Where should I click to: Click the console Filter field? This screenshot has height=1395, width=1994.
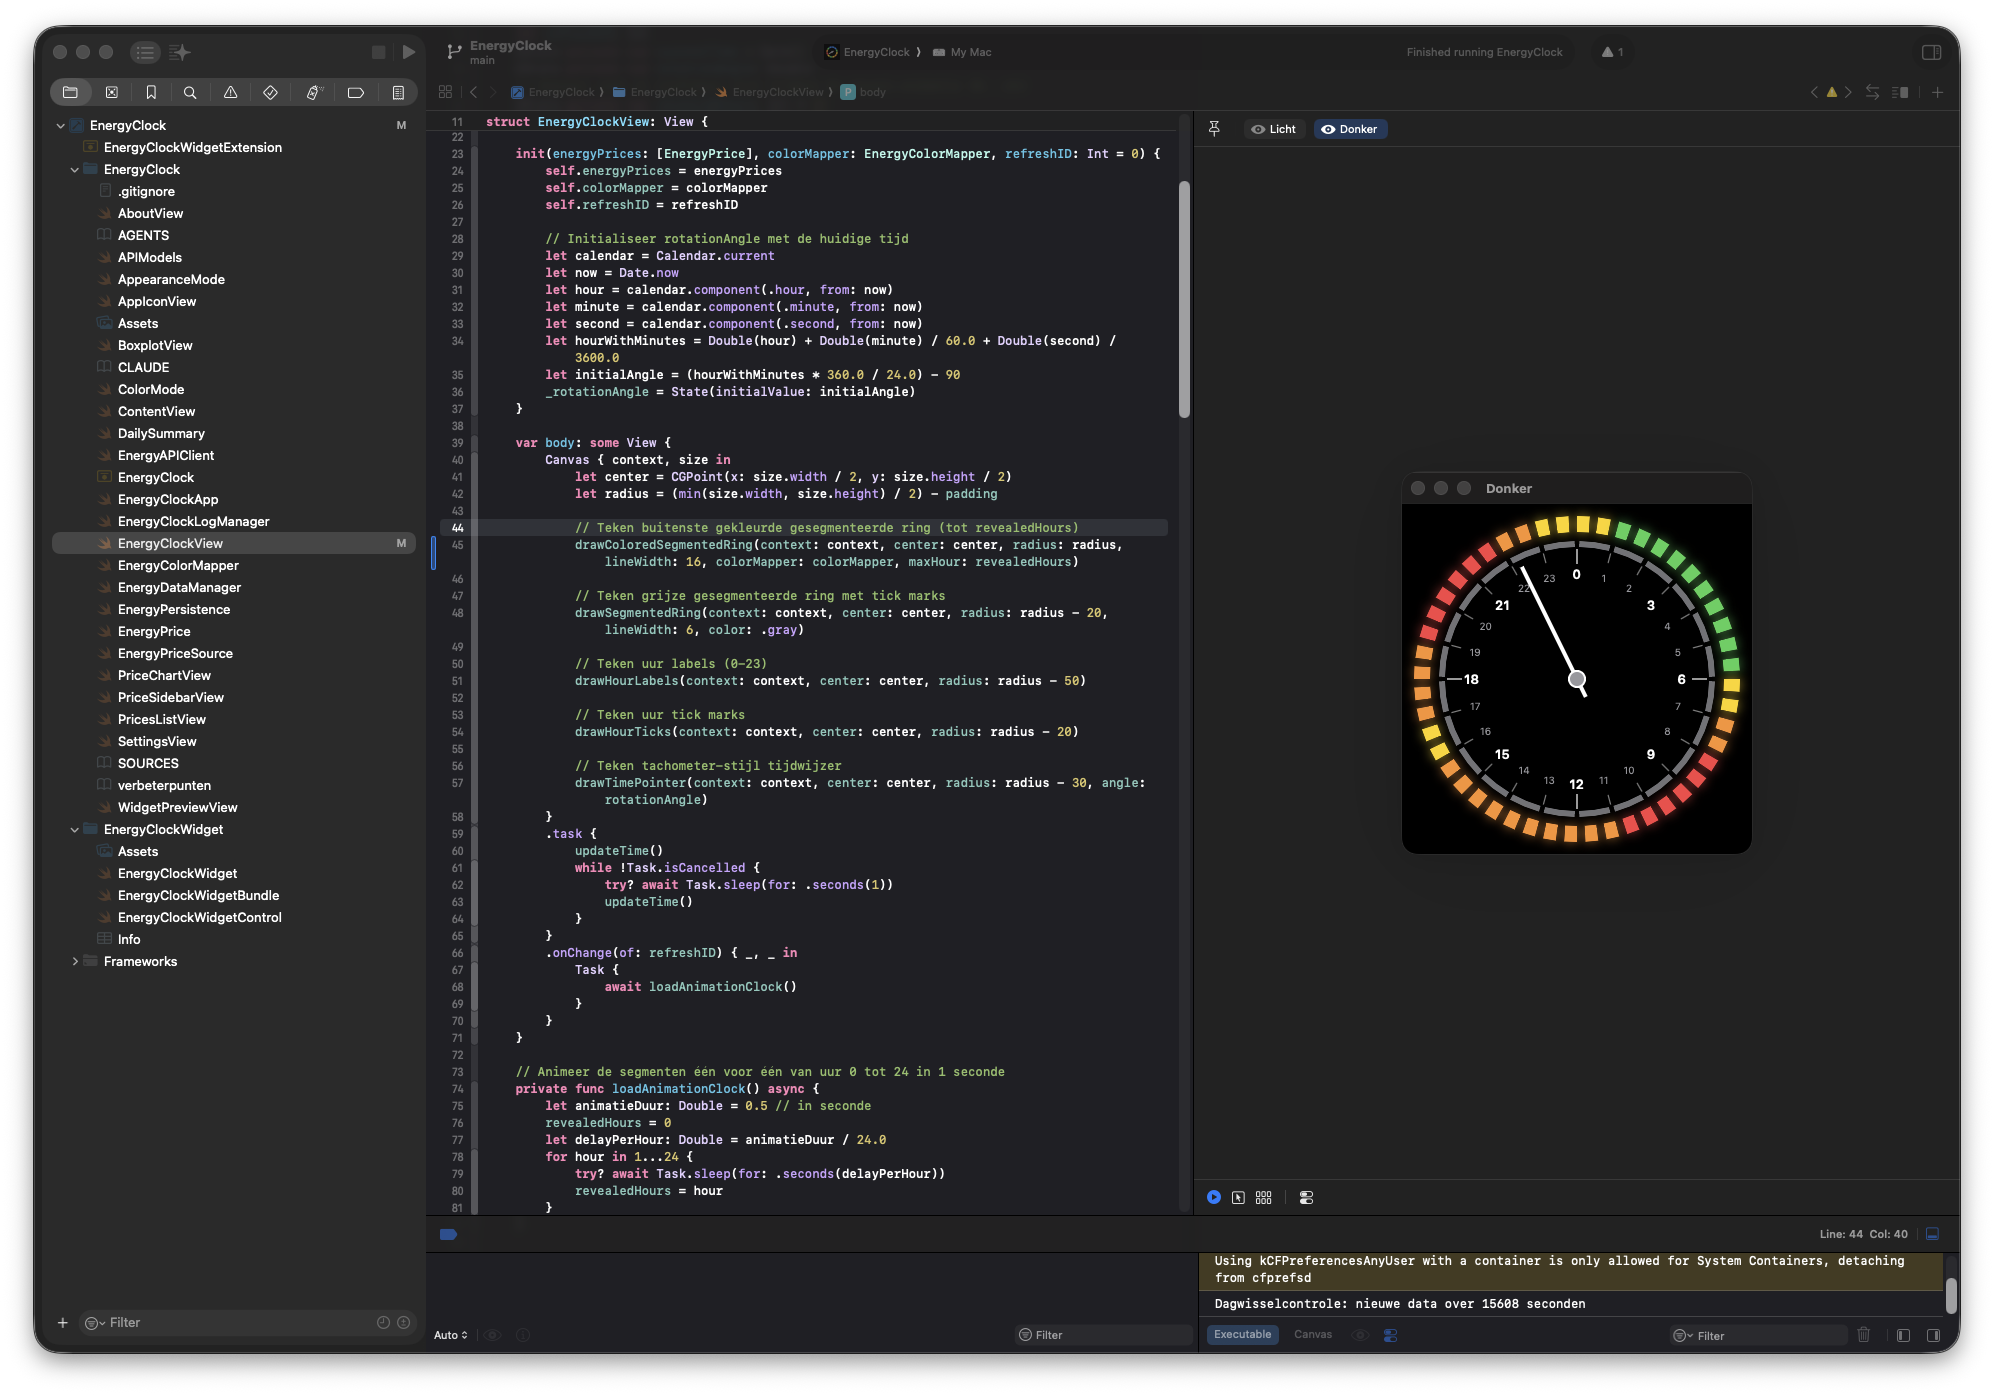[x=1760, y=1335]
